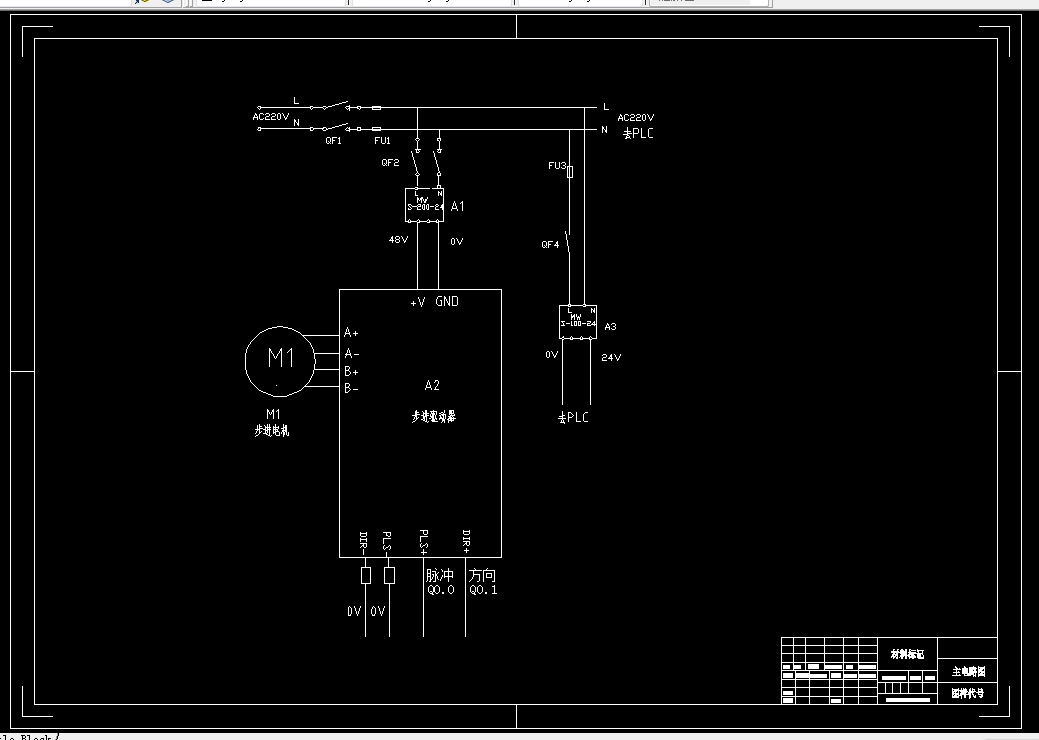This screenshot has height=740, width=1039.
Task: Click the S-100-24 power supply block
Action: pos(578,321)
